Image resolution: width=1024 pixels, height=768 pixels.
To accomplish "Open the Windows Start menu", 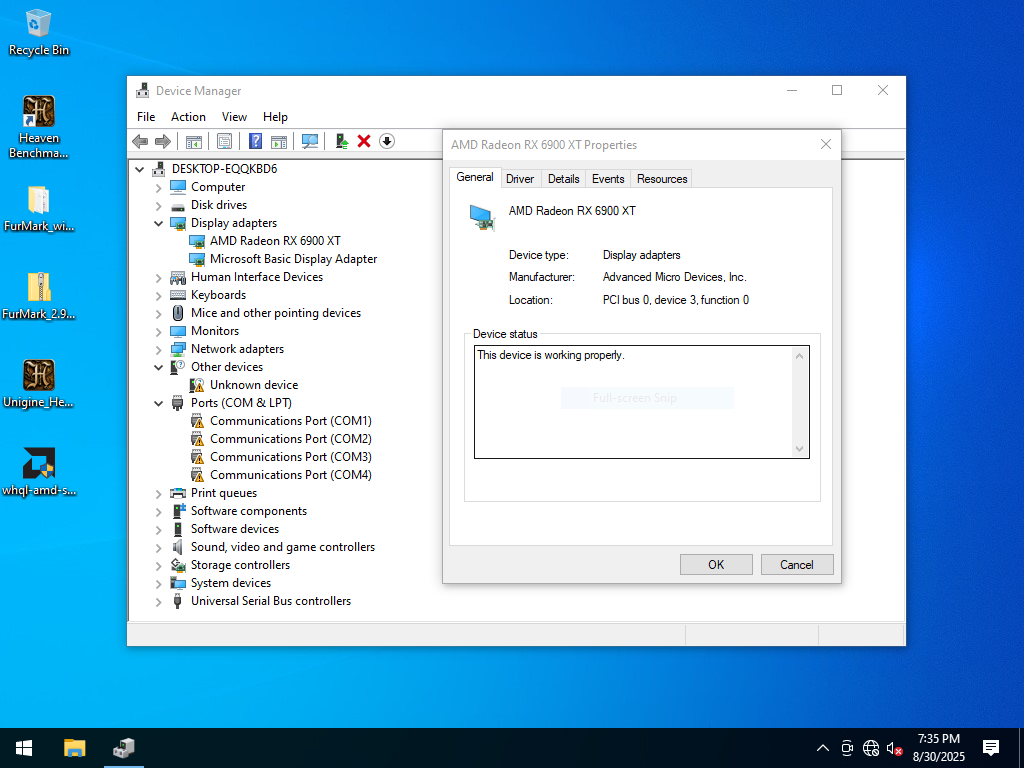I will [24, 748].
